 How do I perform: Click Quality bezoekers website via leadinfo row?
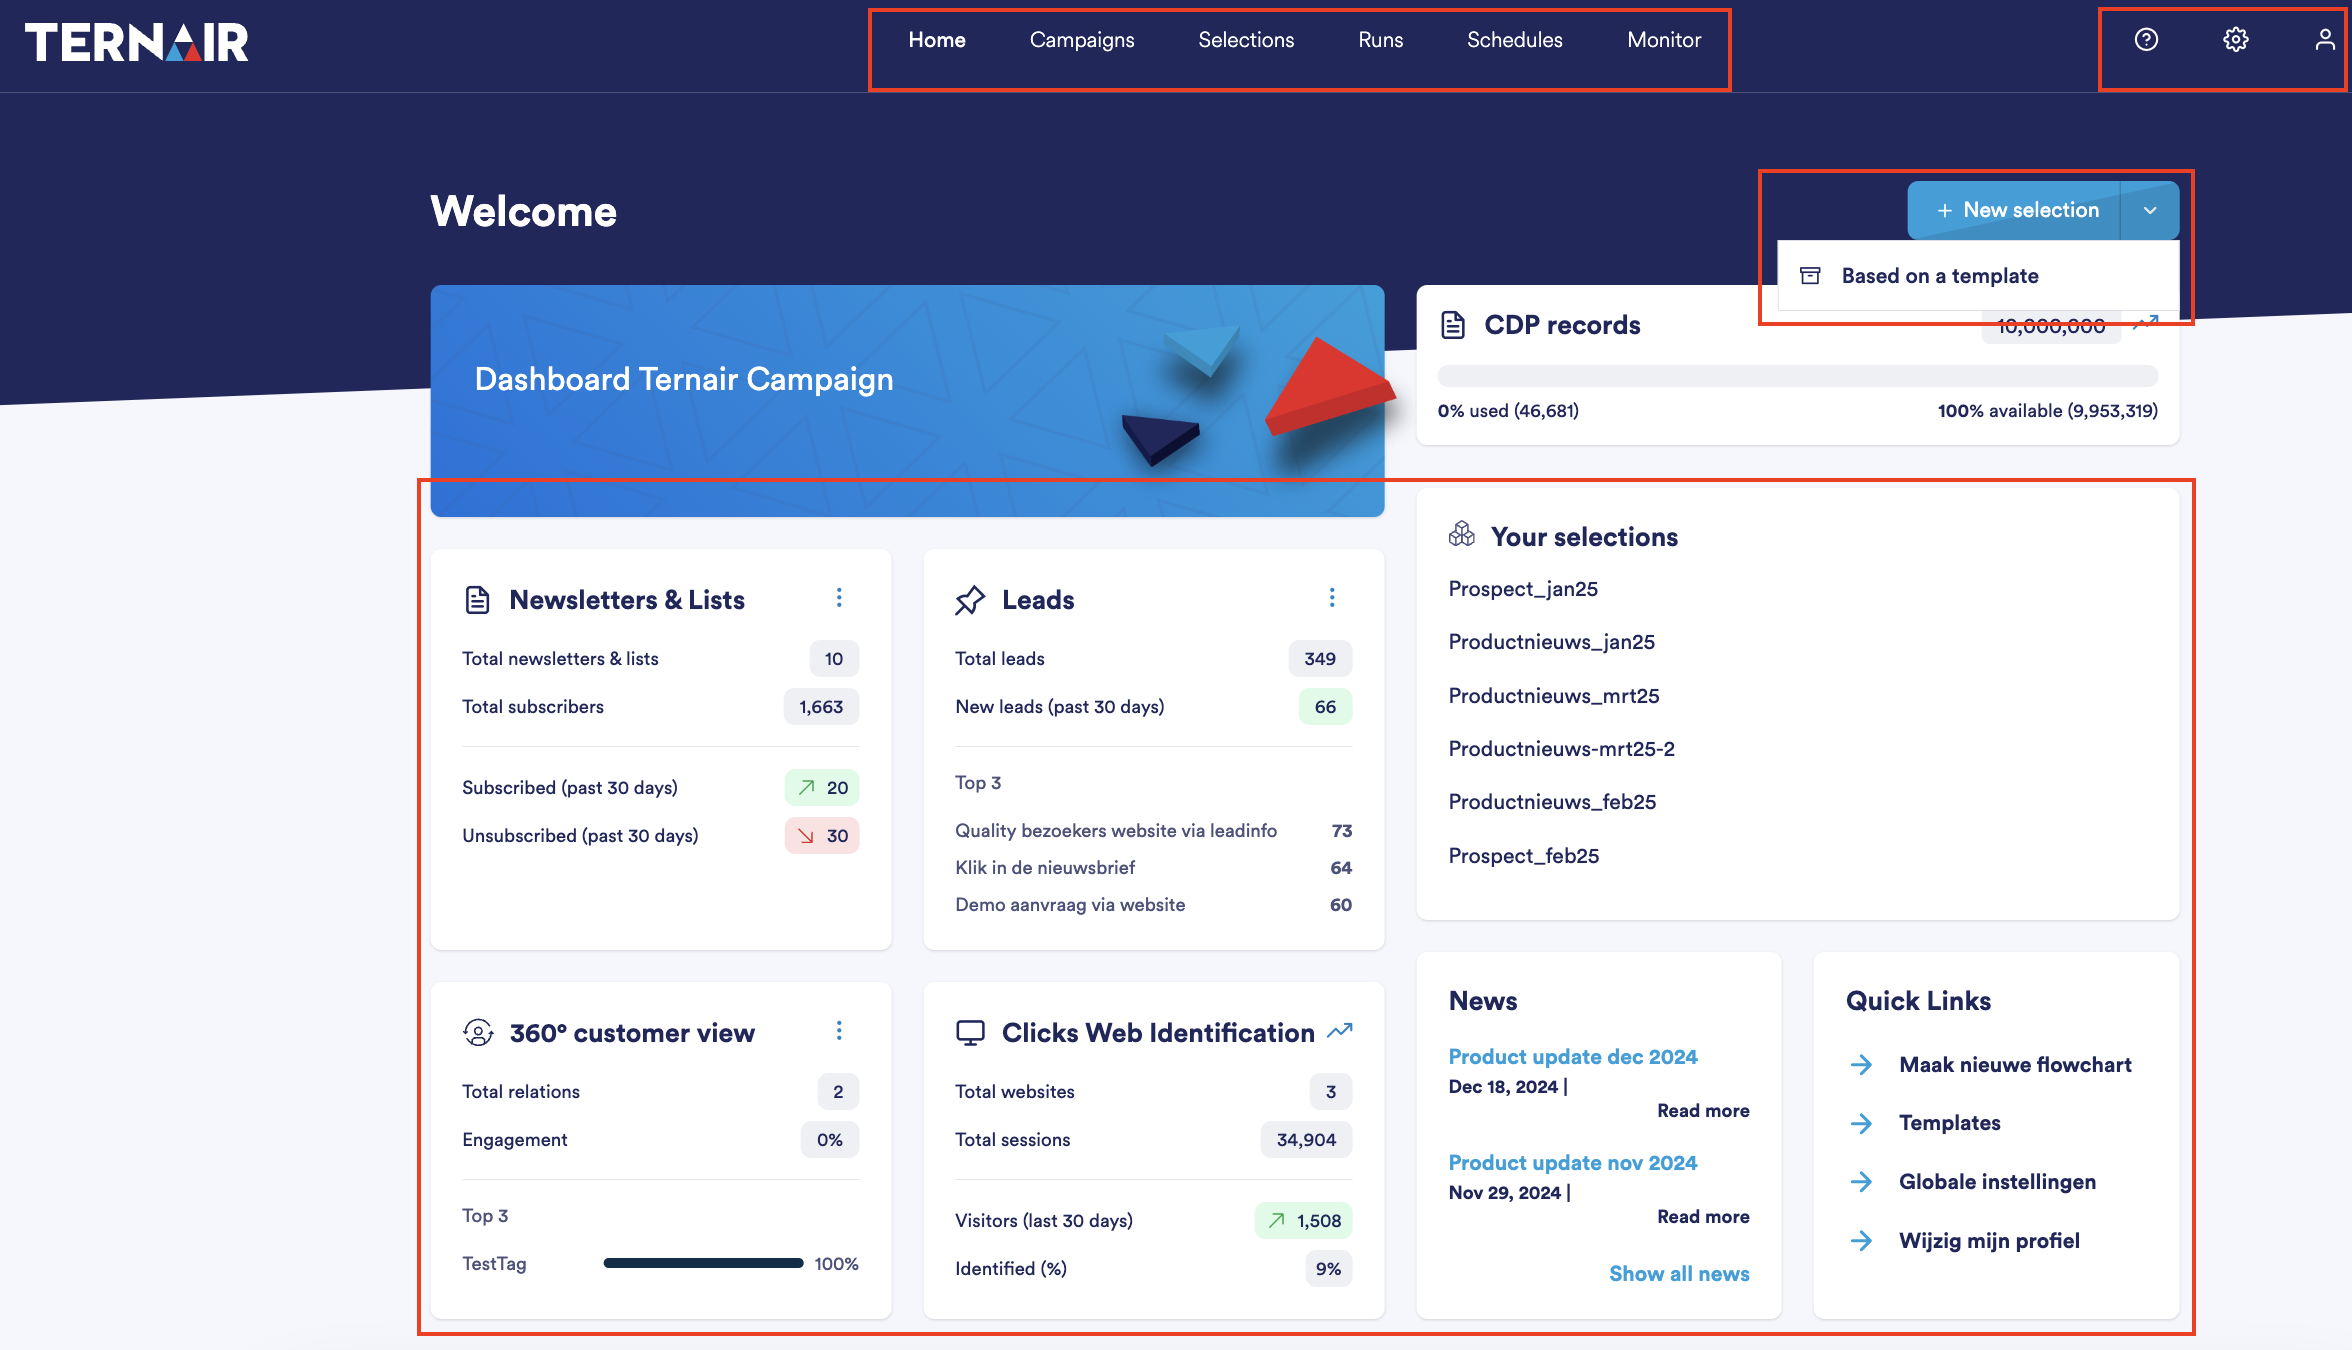[x=1153, y=831]
